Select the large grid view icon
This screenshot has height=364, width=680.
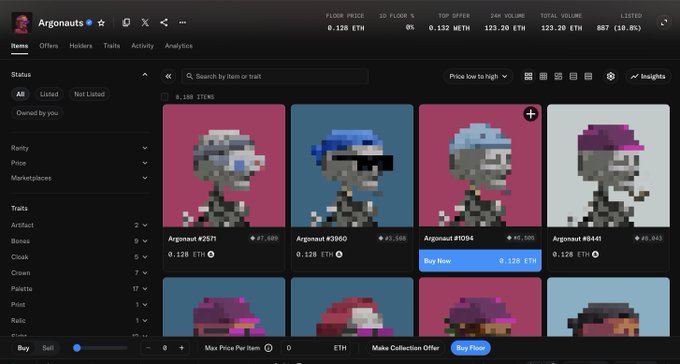(x=528, y=76)
